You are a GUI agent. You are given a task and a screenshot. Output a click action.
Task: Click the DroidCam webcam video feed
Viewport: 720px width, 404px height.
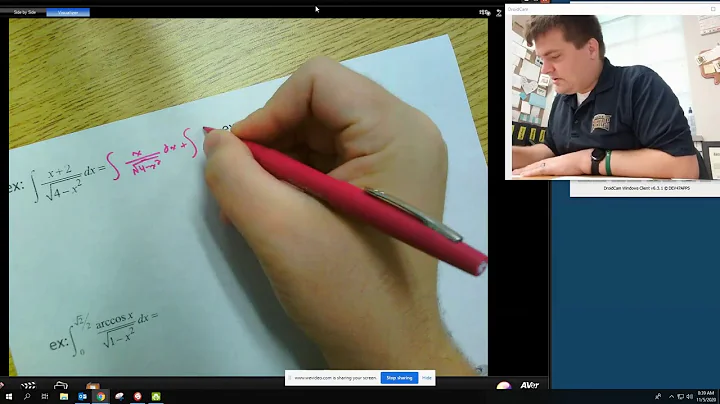tap(616, 96)
